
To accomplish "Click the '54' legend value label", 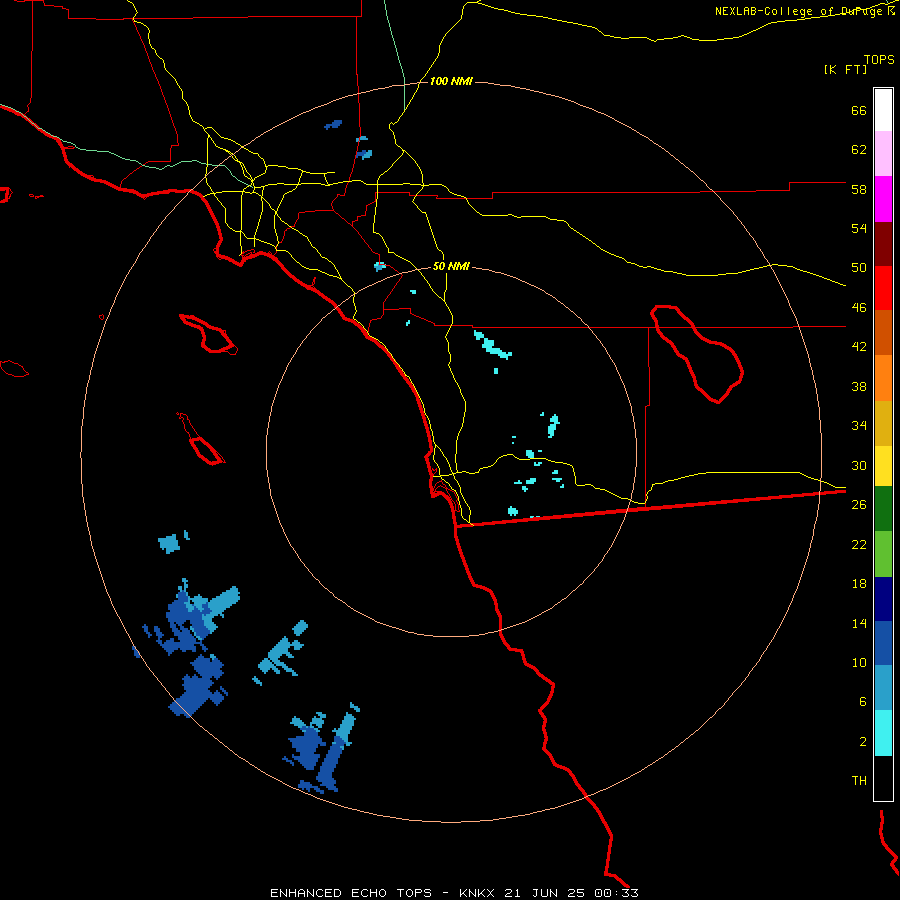I will pyautogui.click(x=859, y=228).
